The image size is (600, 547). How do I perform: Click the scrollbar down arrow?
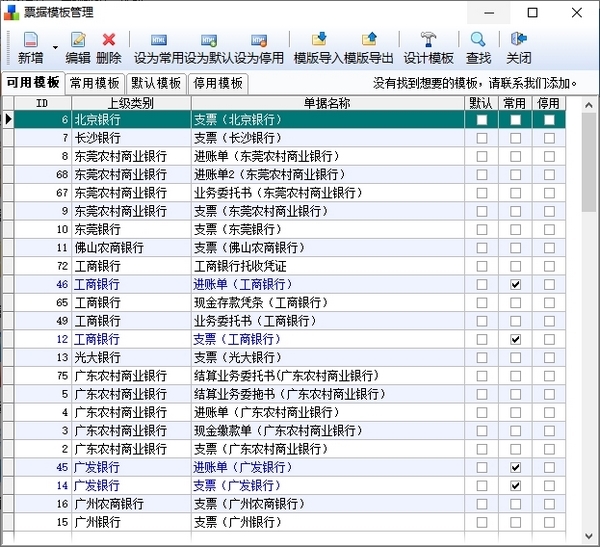click(x=589, y=537)
